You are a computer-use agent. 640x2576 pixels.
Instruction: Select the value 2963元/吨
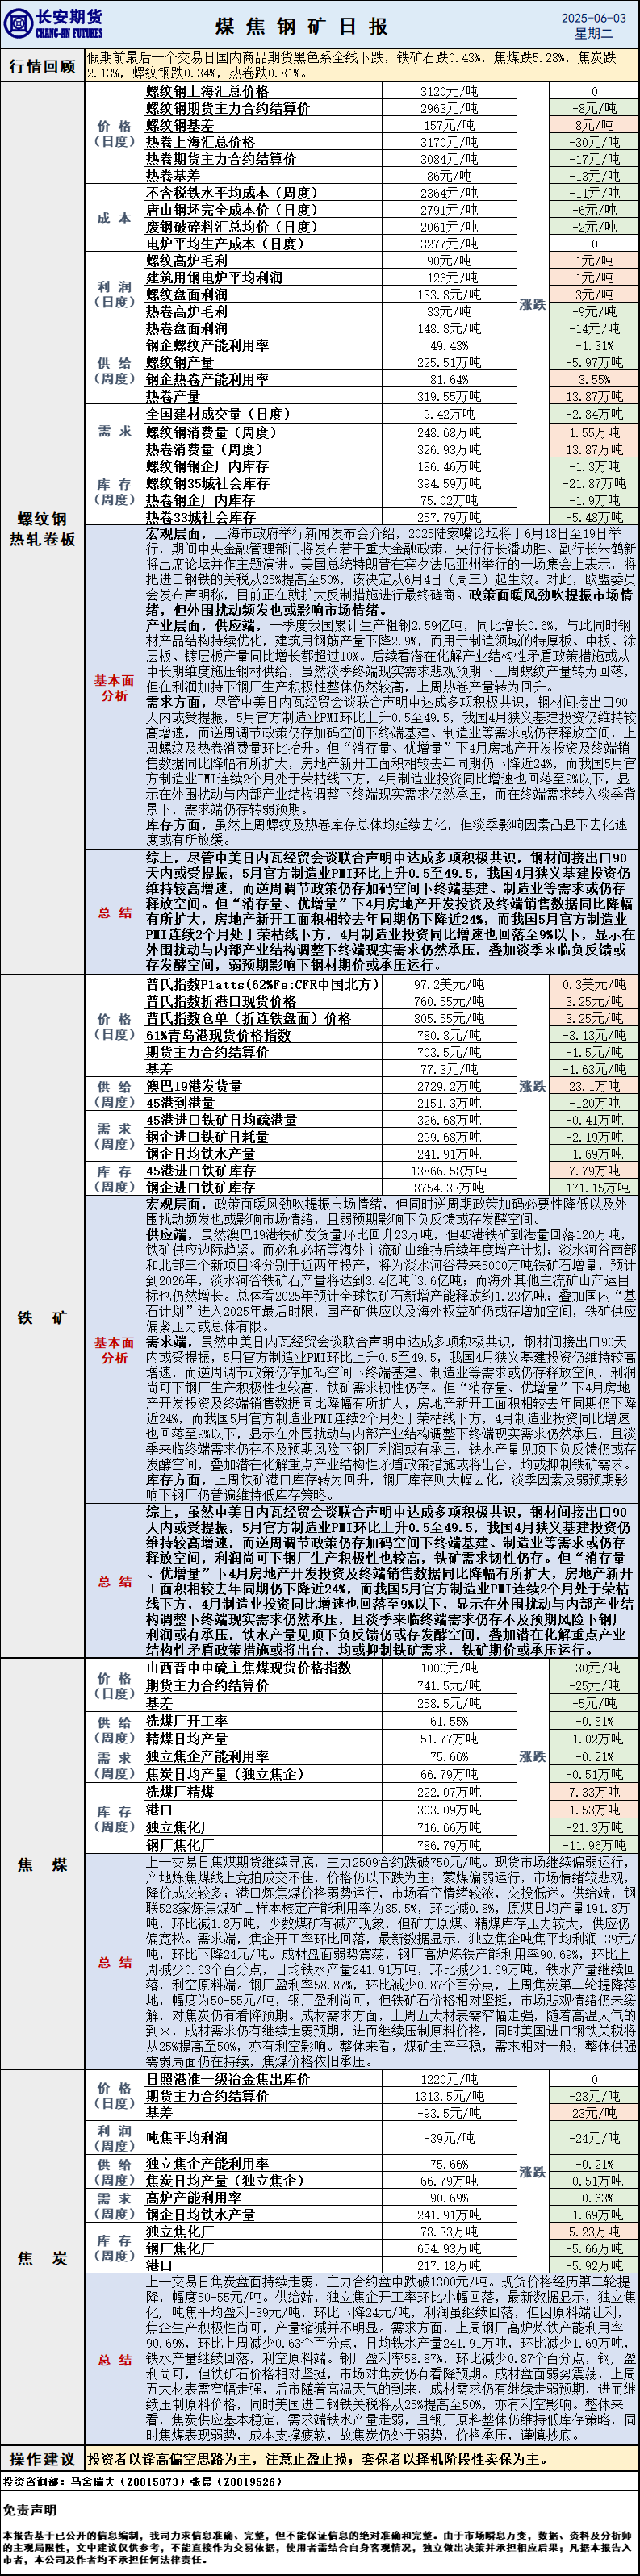click(x=449, y=108)
